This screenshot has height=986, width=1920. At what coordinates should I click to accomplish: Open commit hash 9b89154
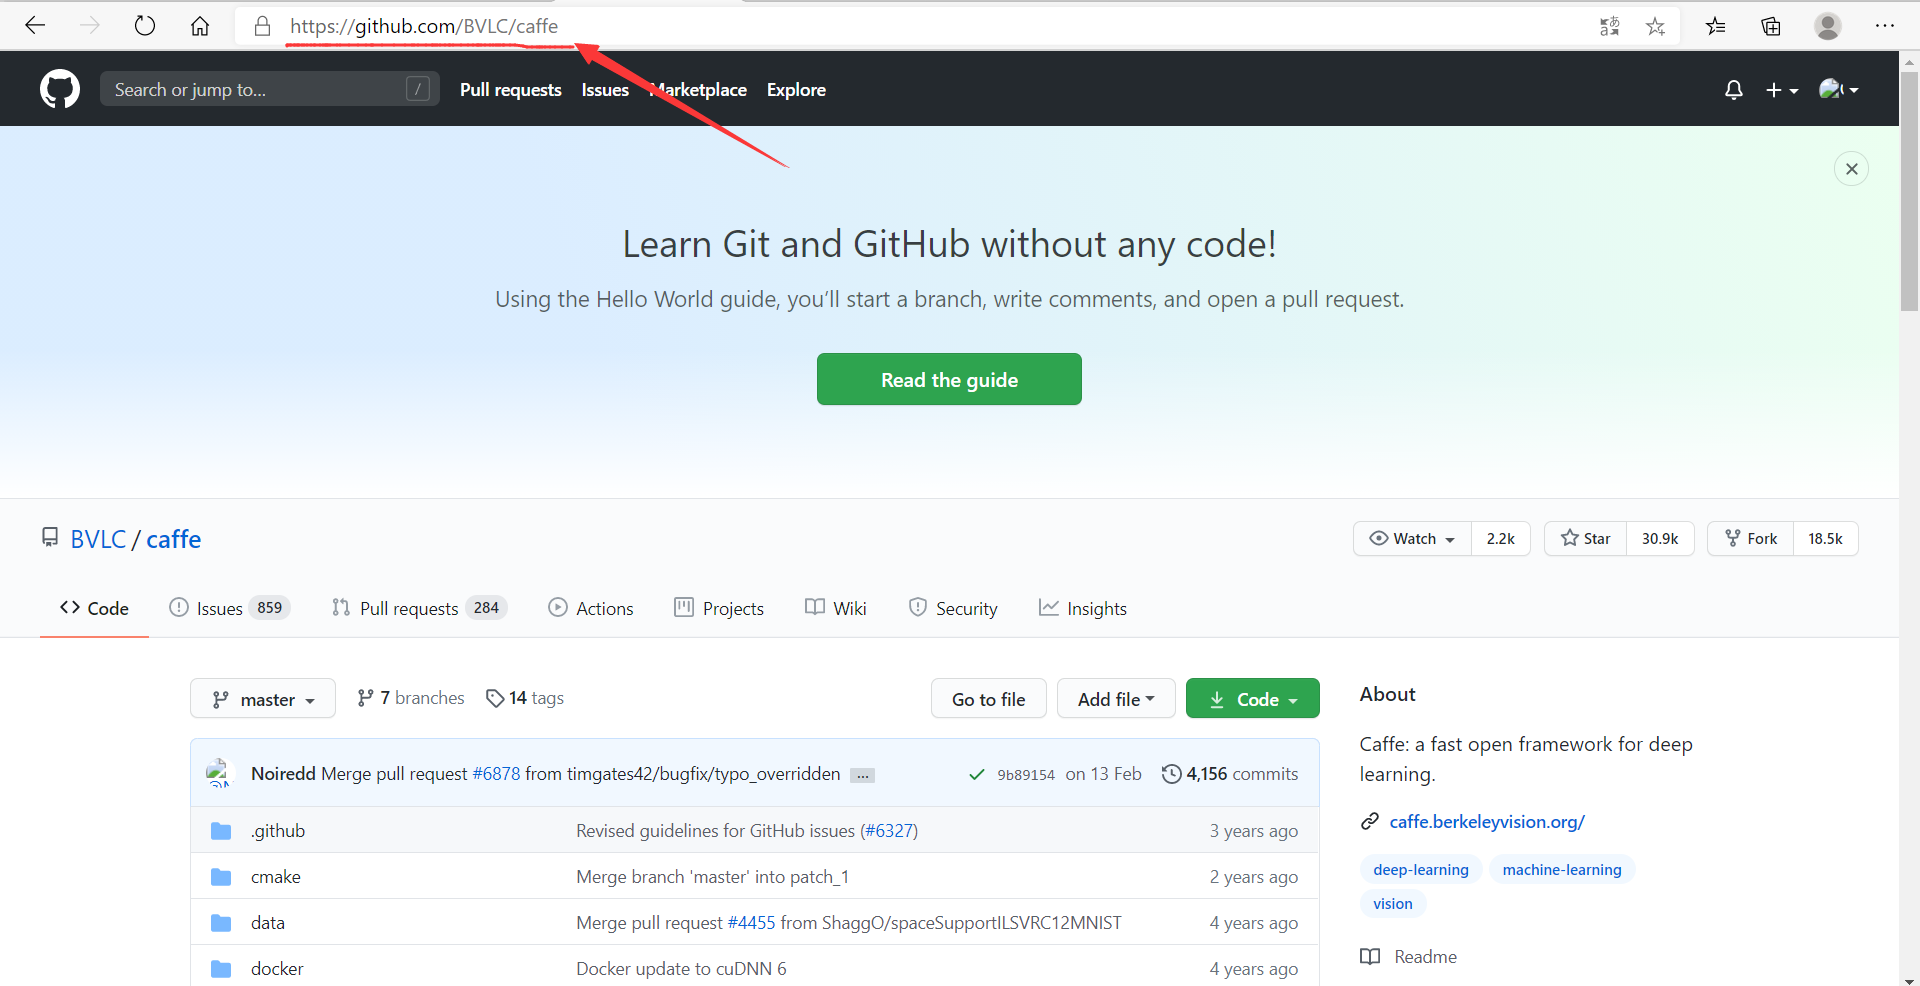[1026, 775]
